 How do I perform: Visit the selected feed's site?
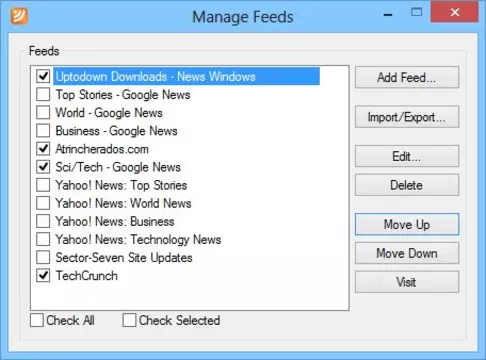coord(407,282)
